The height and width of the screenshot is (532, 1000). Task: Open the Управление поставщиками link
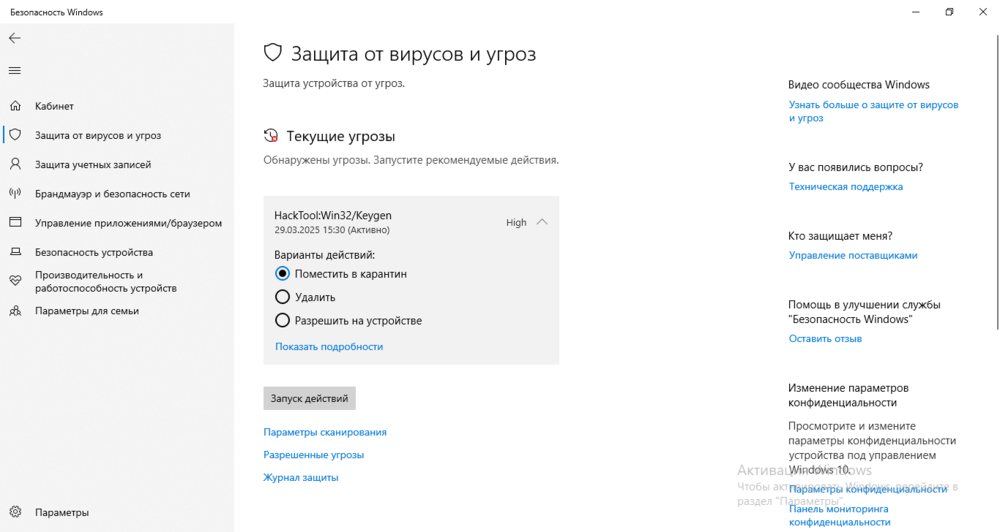[853, 255]
